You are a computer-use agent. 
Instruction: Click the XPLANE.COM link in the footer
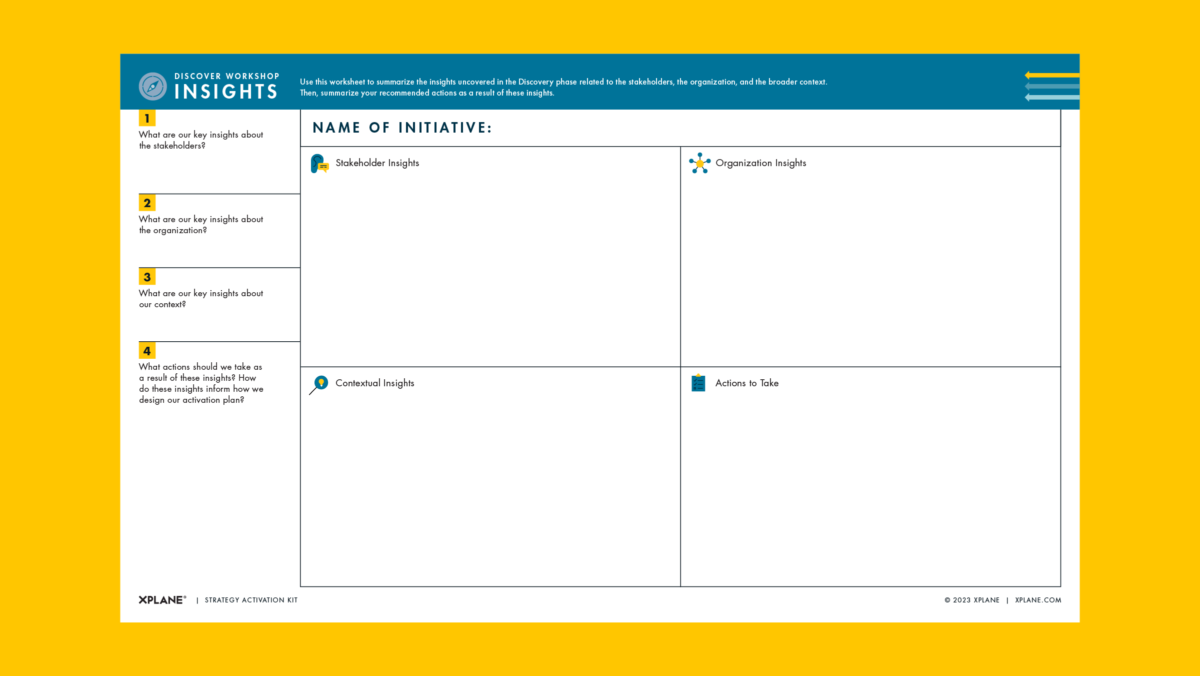point(1038,600)
